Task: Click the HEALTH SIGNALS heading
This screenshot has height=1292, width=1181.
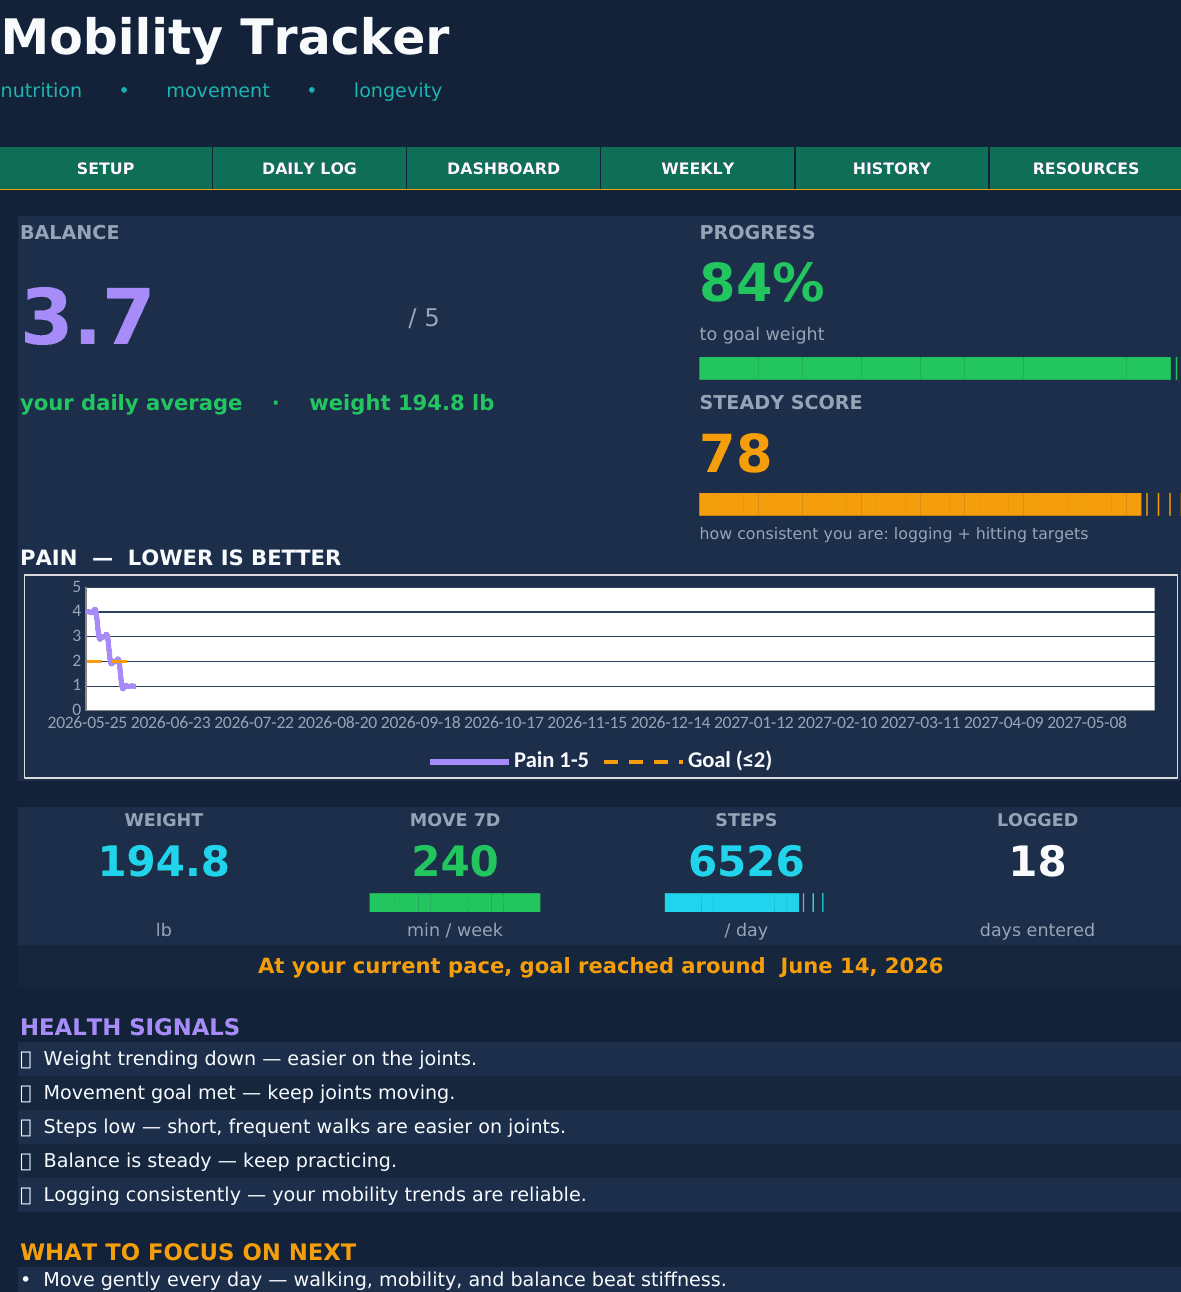Action: pyautogui.click(x=130, y=1027)
